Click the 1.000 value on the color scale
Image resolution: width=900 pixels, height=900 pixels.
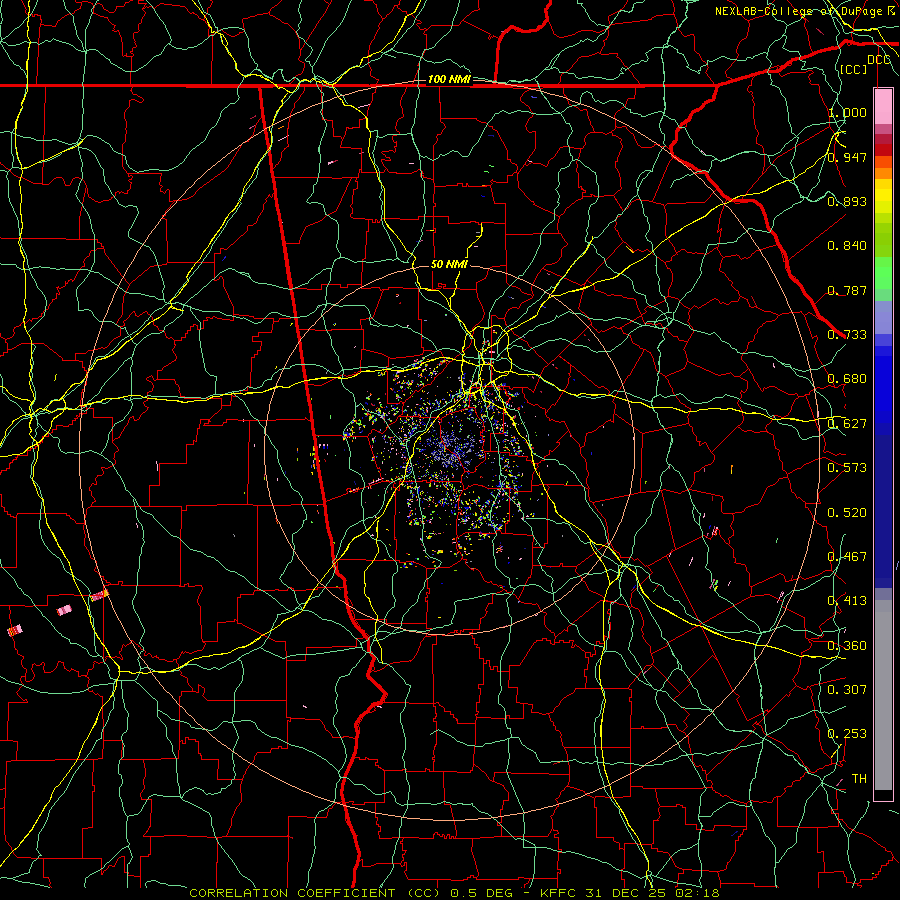[847, 112]
